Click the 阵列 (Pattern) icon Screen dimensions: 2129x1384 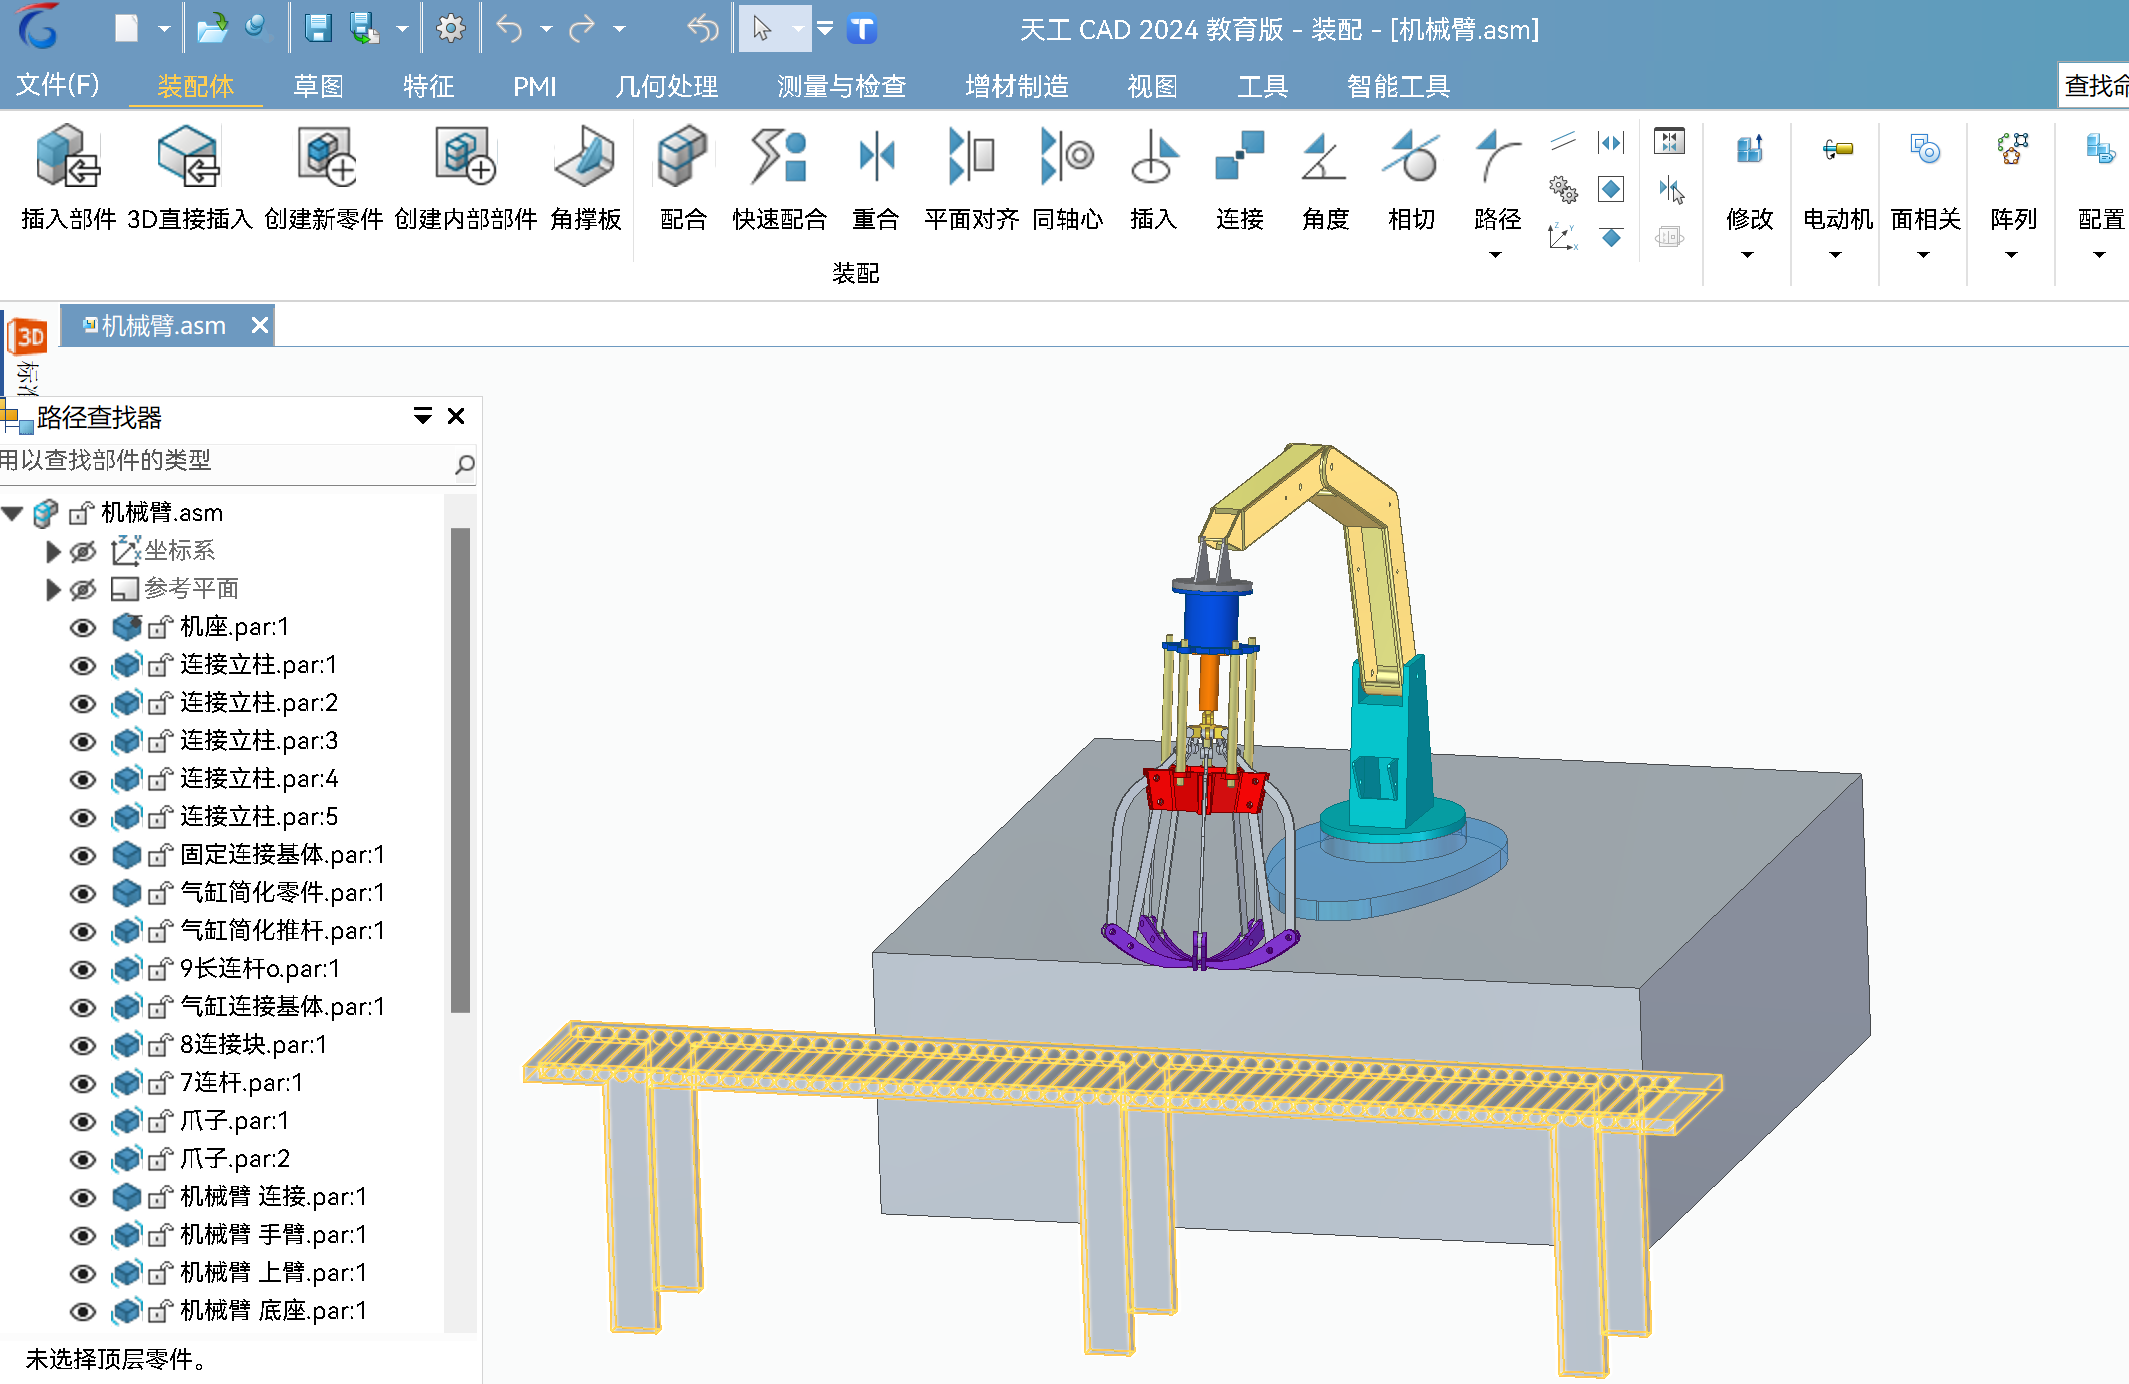click(2012, 150)
